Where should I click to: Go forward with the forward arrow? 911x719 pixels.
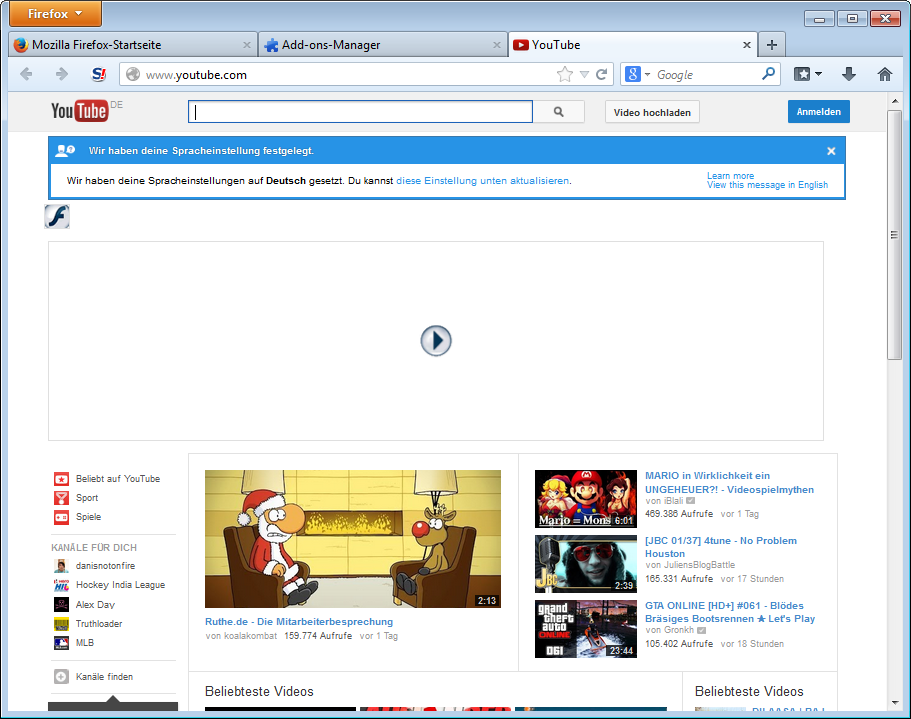pyautogui.click(x=62, y=74)
